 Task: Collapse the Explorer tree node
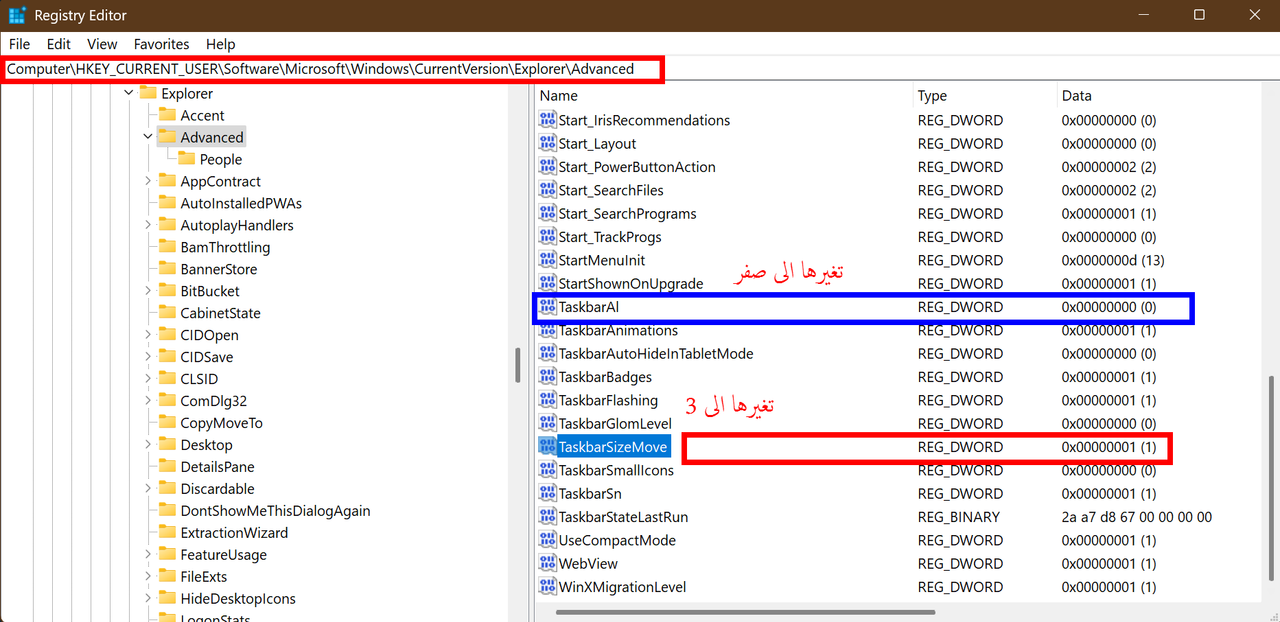(128, 93)
